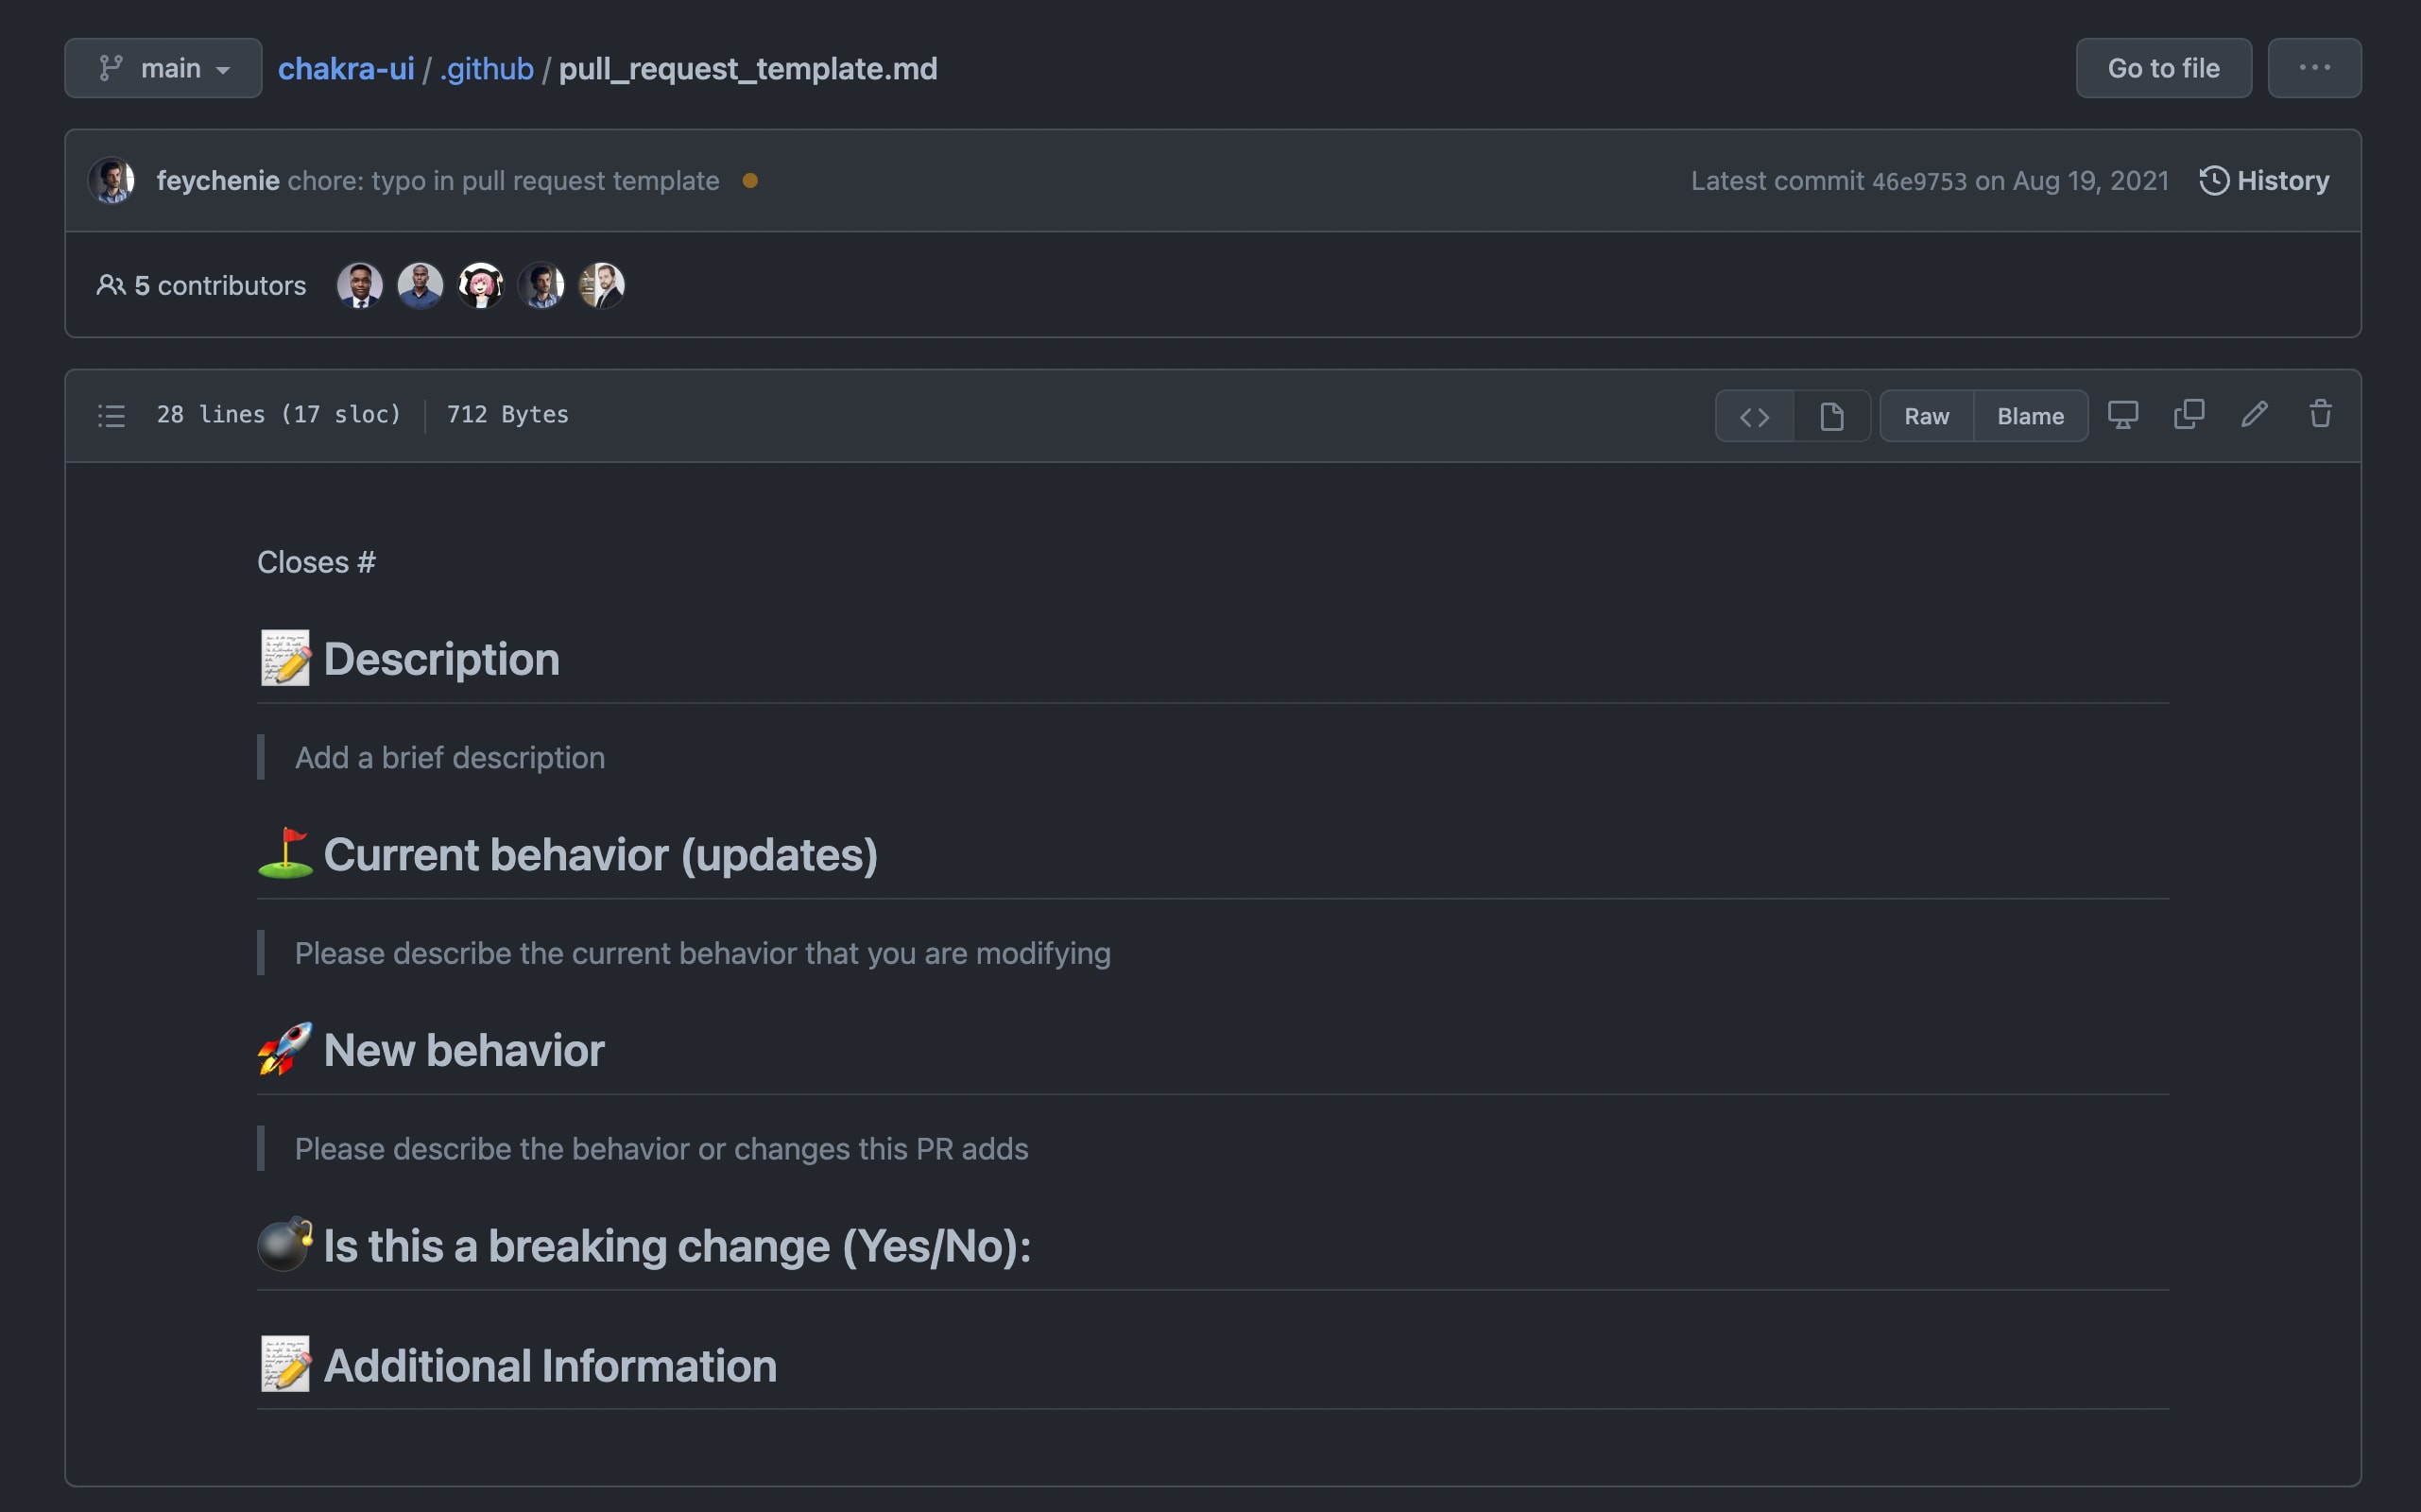The image size is (2421, 1512).
Task: Click the code view toggle icon
Action: point(1754,415)
